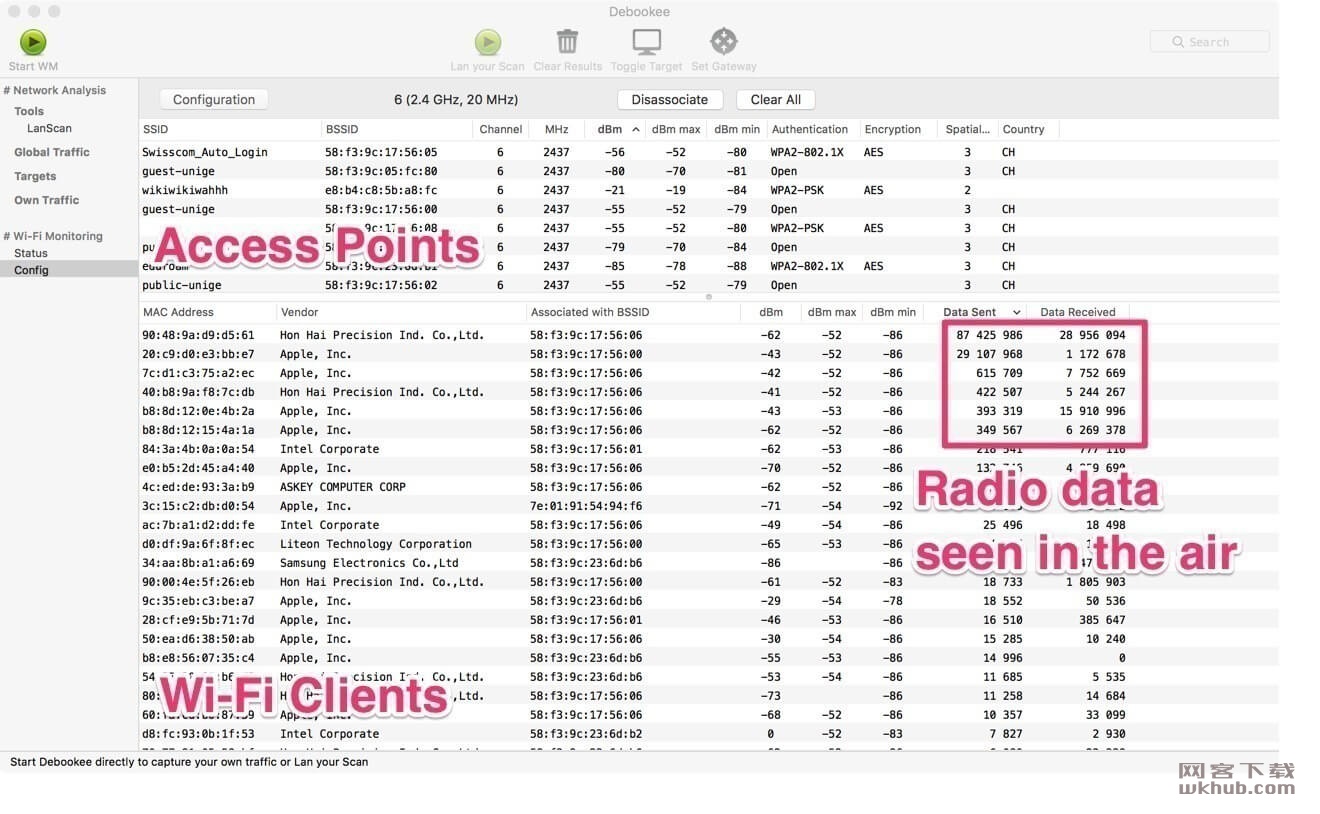Sort by Associated with BSSID column
This screenshot has height=814, width=1320.
coord(634,312)
